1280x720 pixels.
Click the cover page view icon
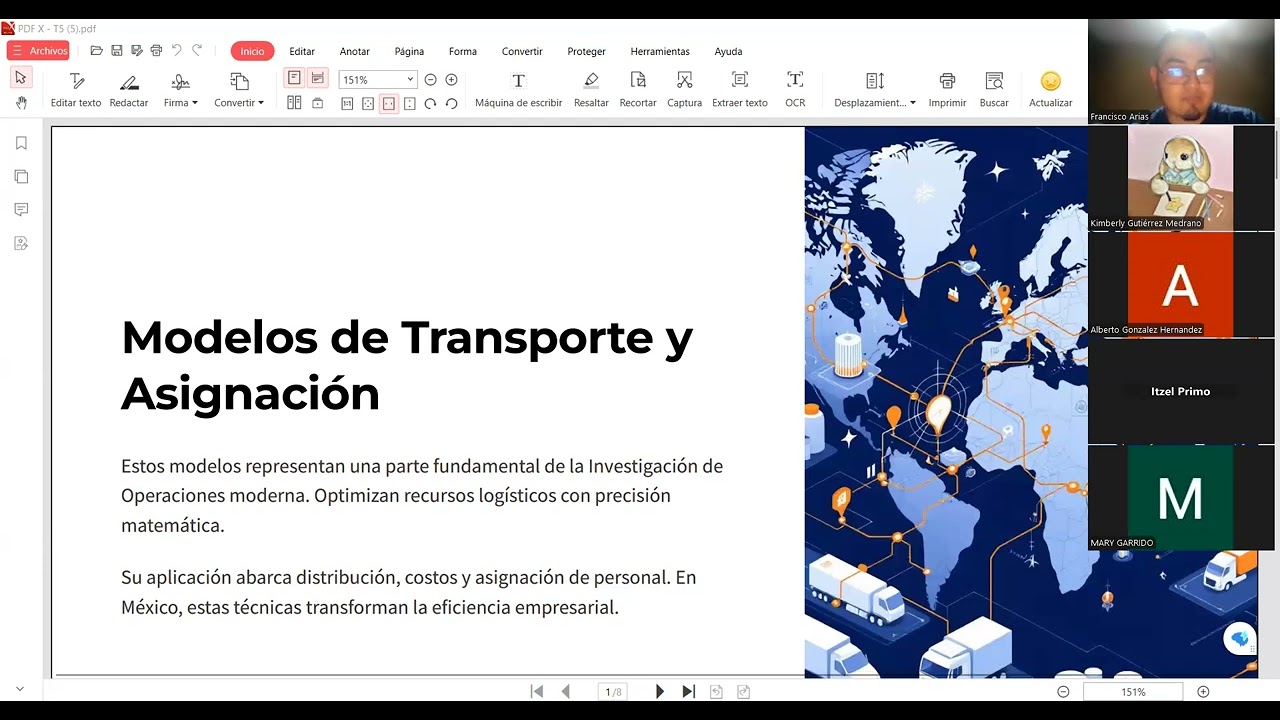[318, 103]
